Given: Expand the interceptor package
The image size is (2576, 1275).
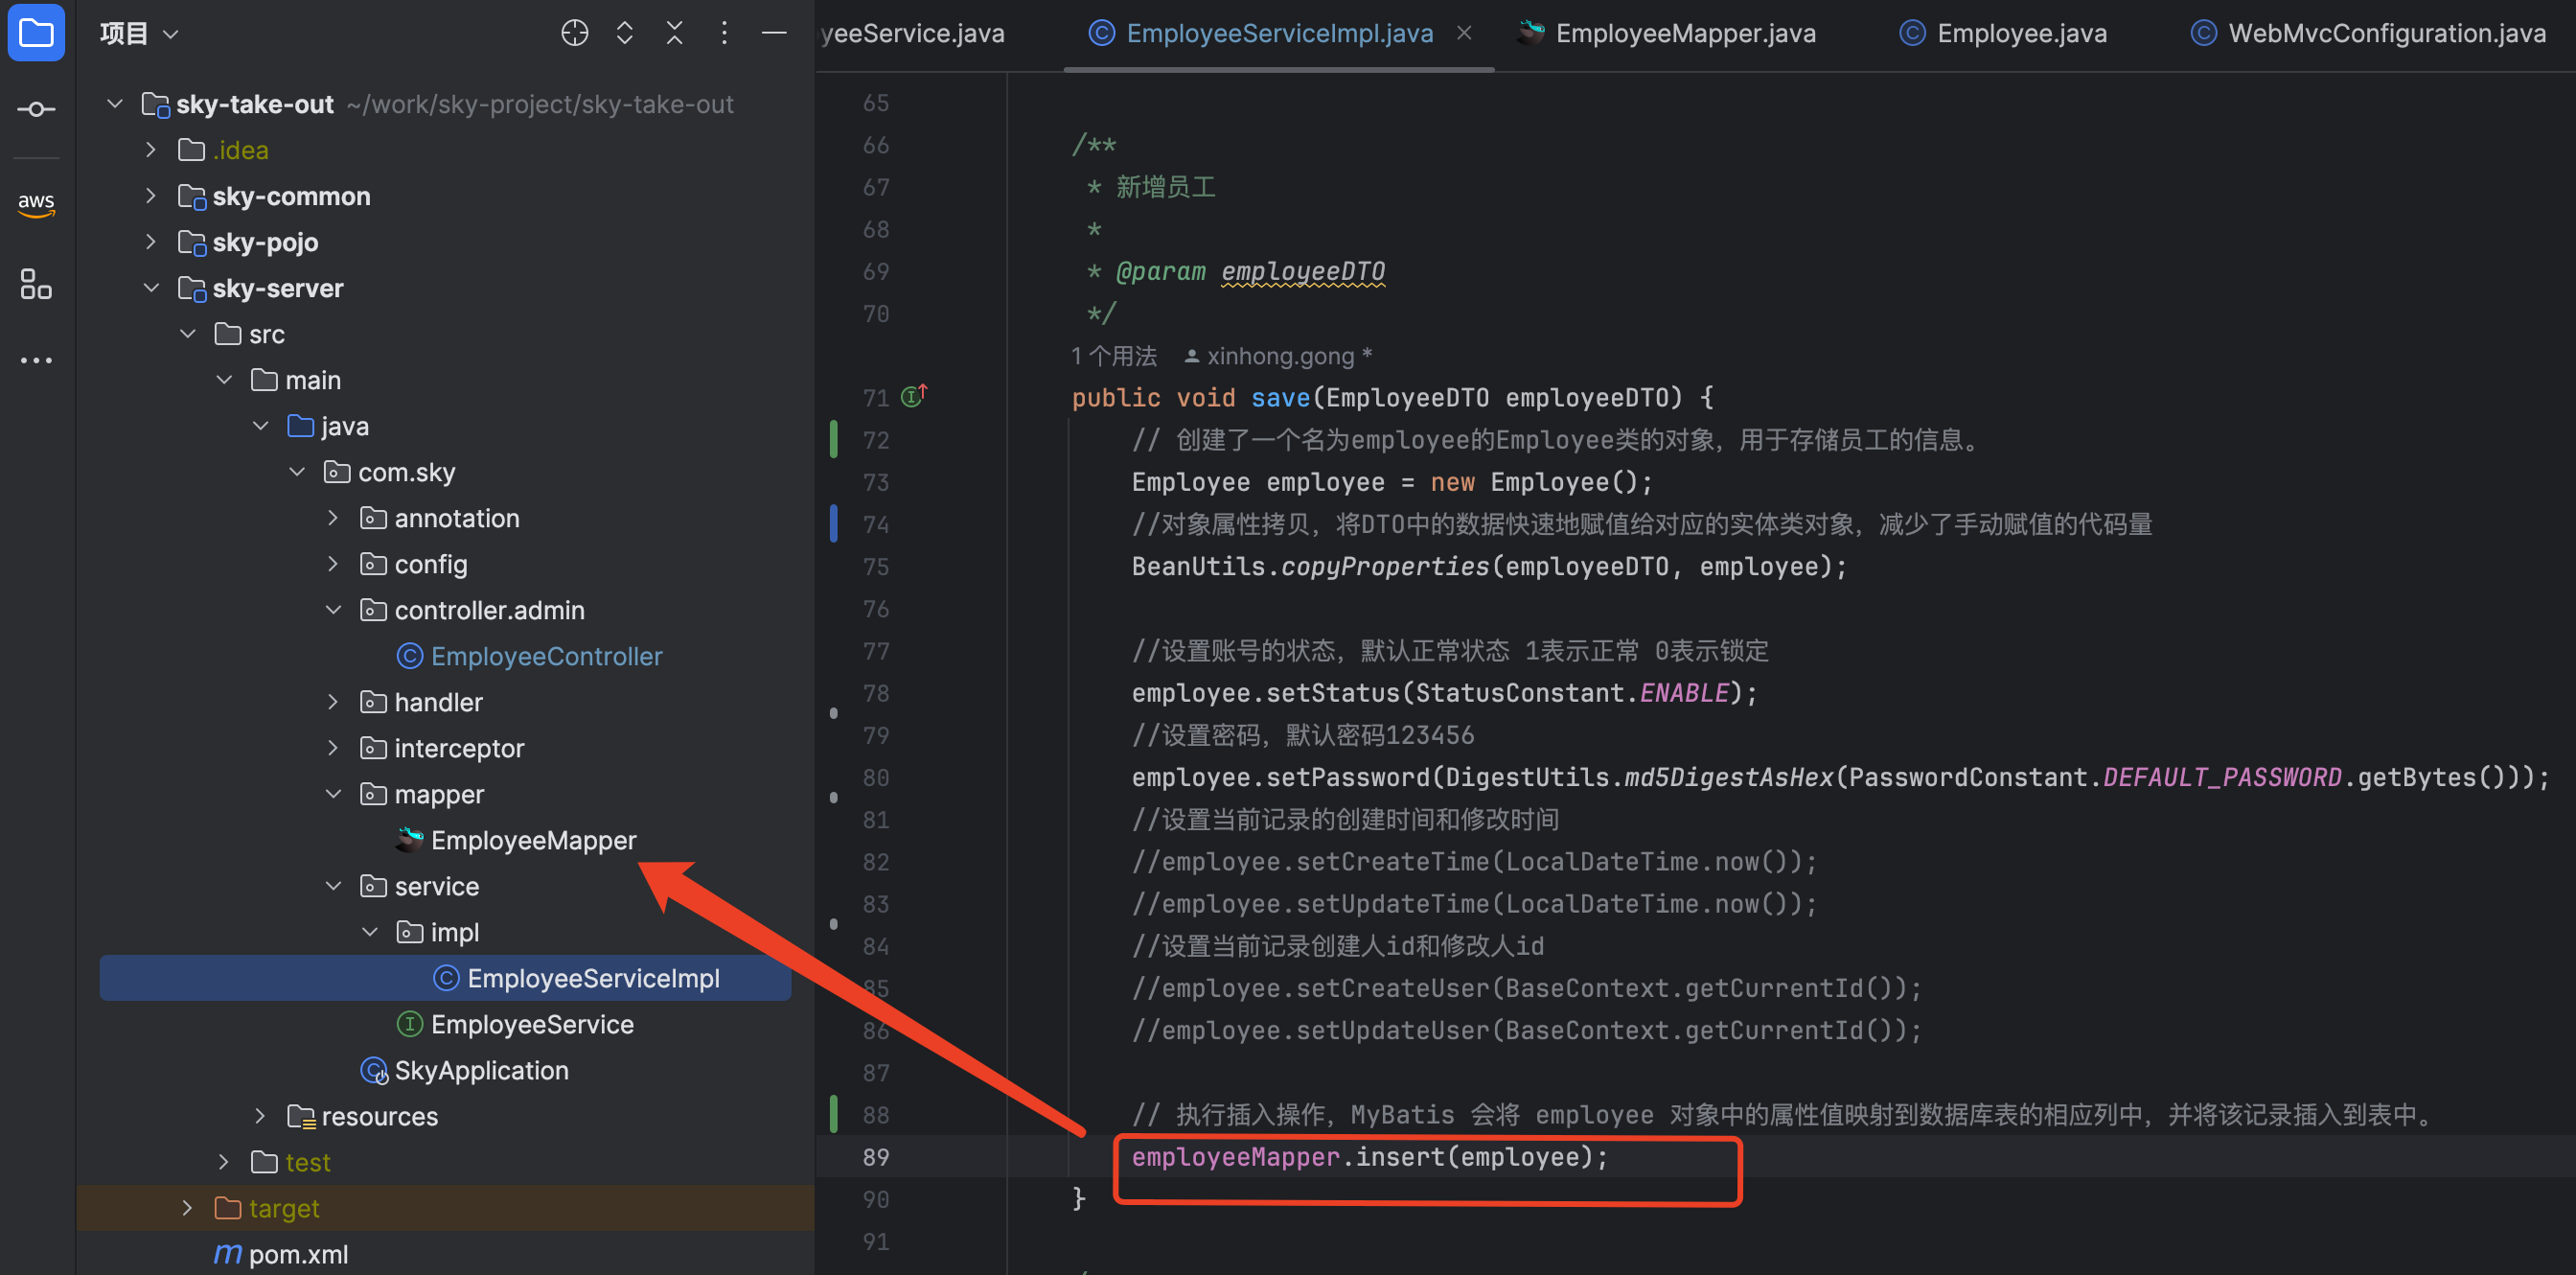Looking at the screenshot, I should click(x=333, y=748).
